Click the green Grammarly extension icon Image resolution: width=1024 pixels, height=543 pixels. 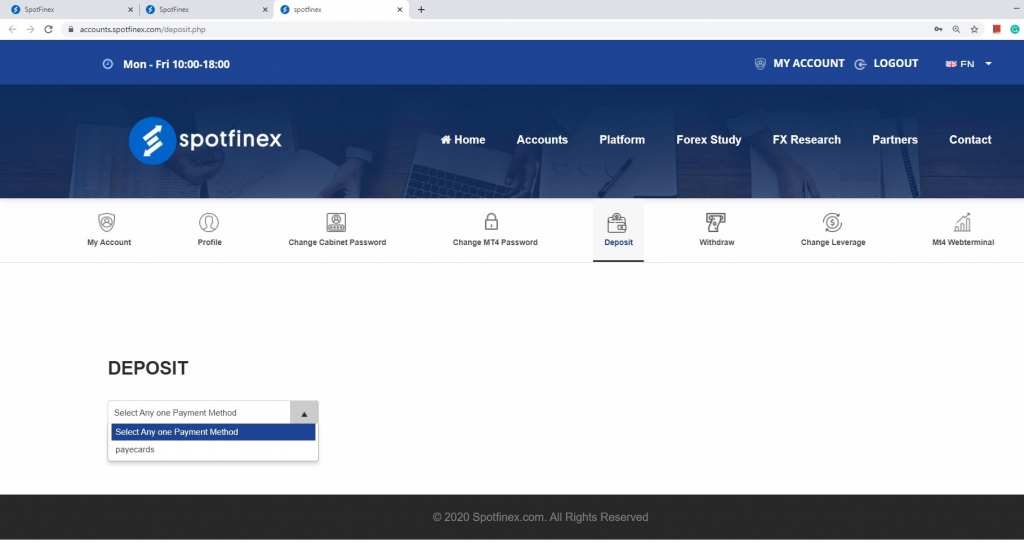tap(1015, 29)
